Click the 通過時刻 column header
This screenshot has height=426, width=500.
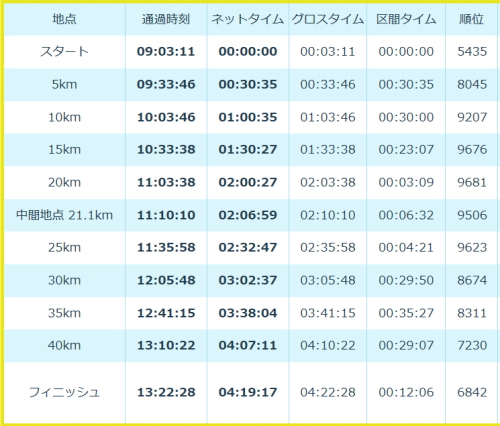(166, 19)
